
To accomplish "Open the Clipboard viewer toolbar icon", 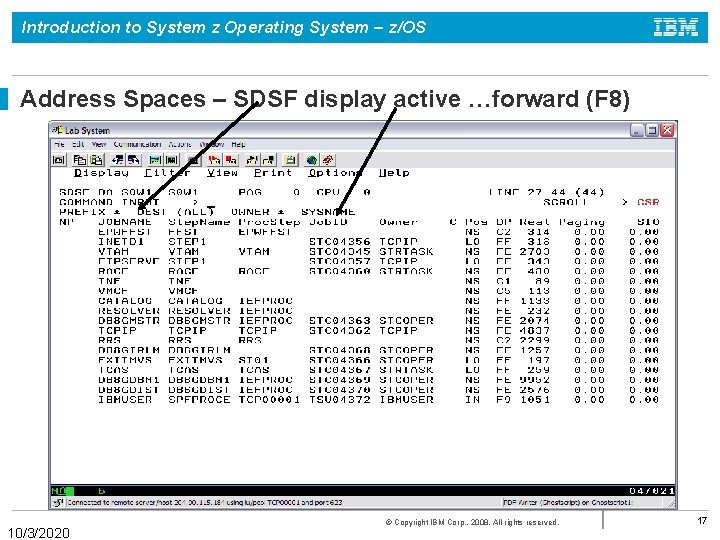I will pyautogui.click(x=290, y=160).
